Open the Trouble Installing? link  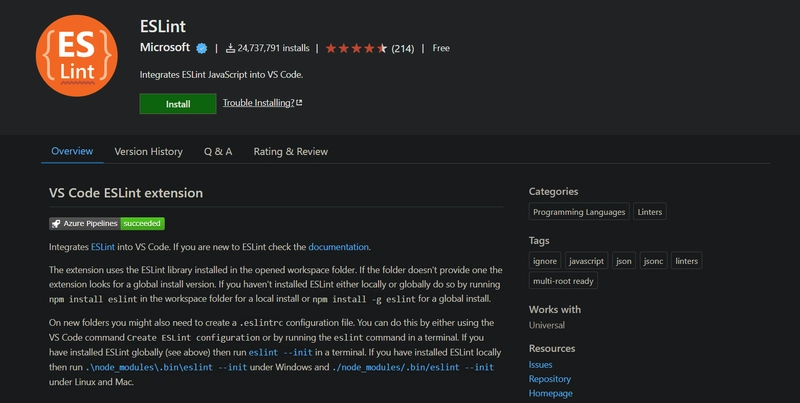(262, 103)
